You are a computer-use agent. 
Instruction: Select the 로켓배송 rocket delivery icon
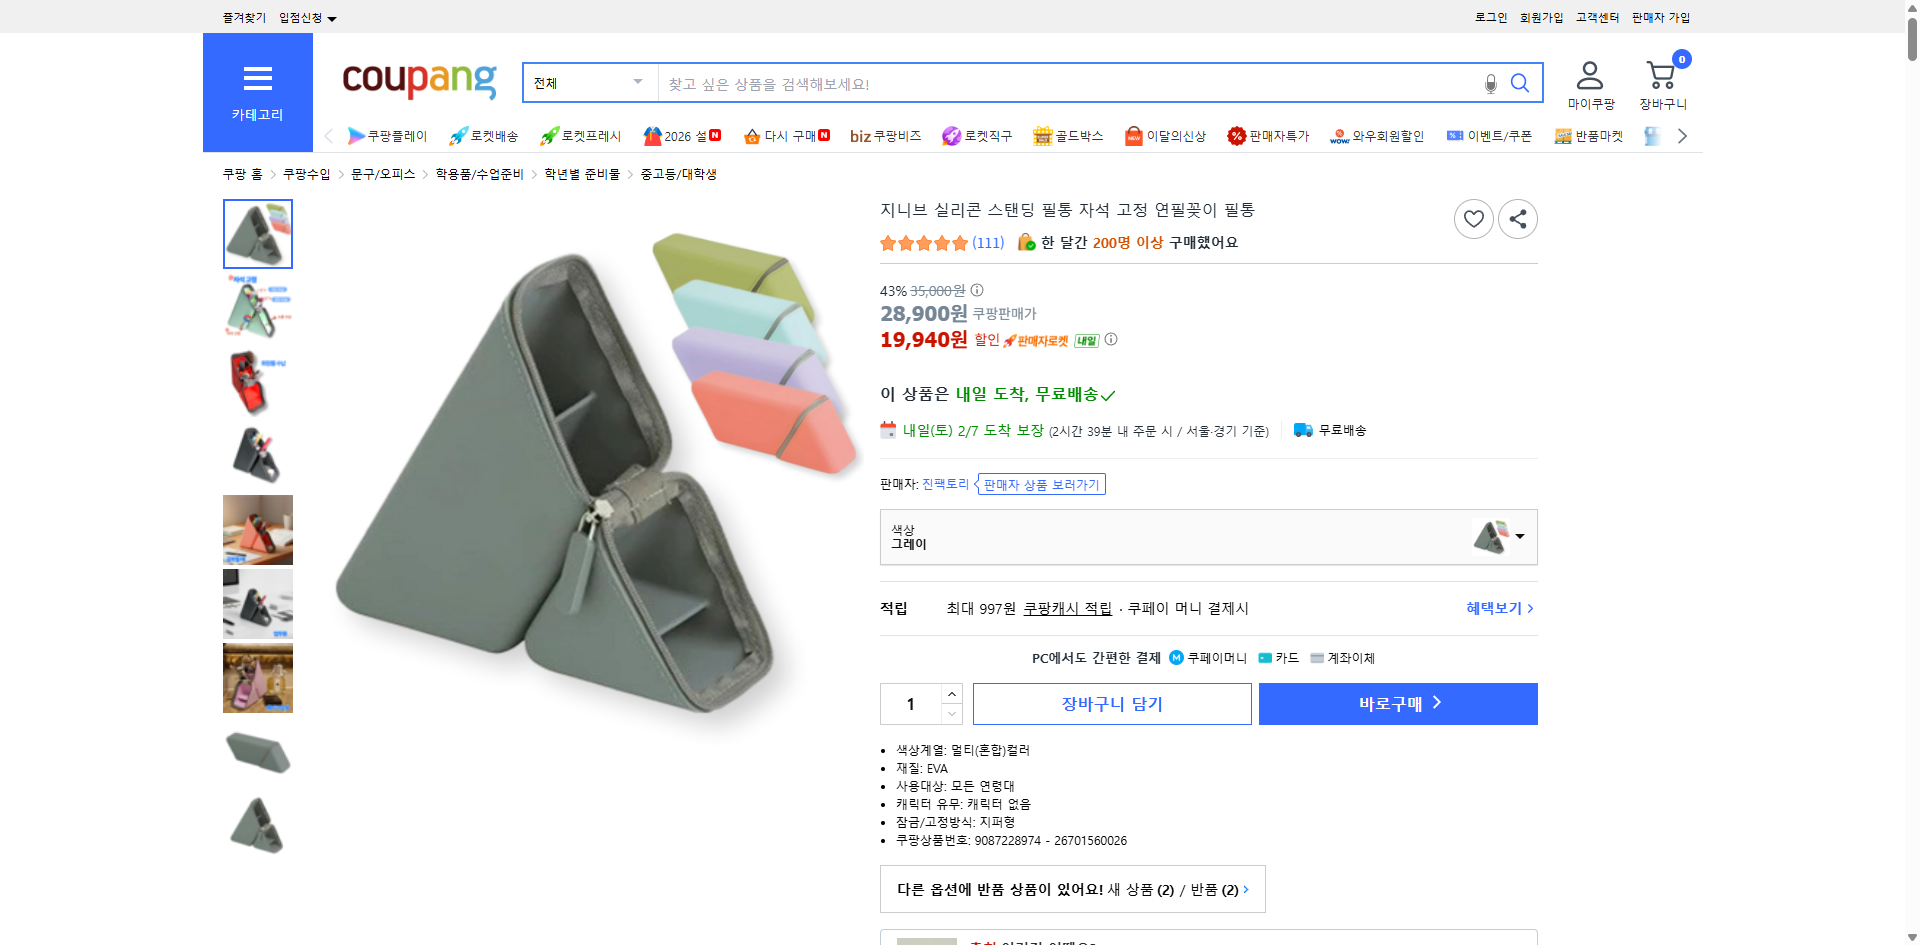coord(458,135)
